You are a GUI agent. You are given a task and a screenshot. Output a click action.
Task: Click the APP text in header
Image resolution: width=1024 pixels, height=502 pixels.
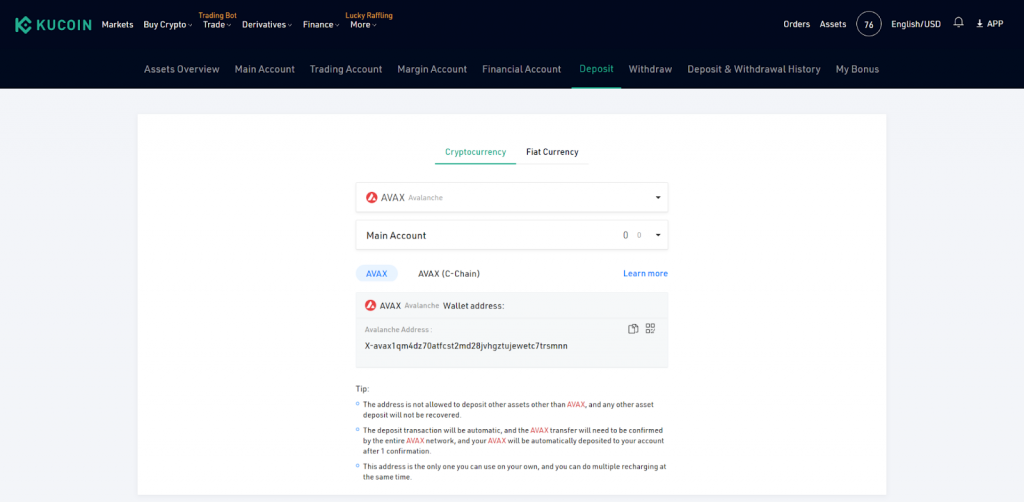995,24
